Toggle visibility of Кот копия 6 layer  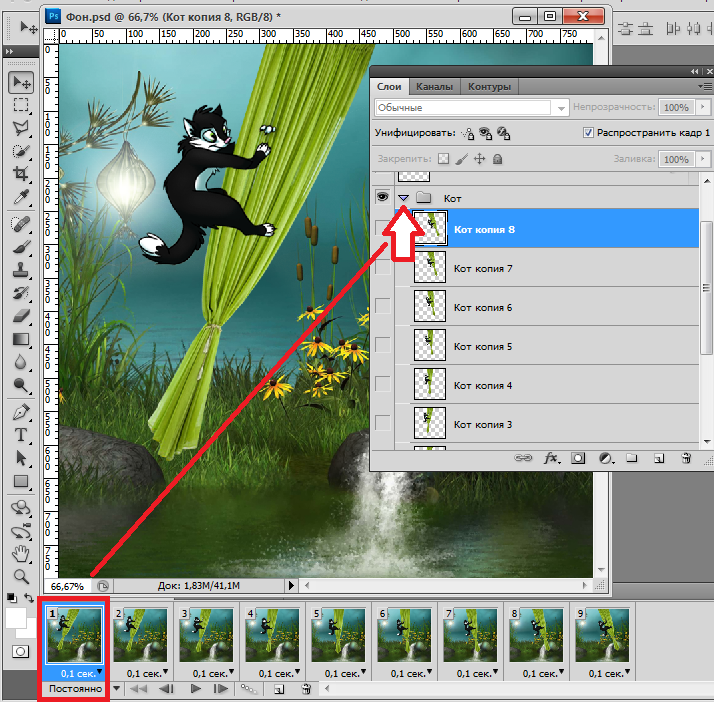coord(382,306)
